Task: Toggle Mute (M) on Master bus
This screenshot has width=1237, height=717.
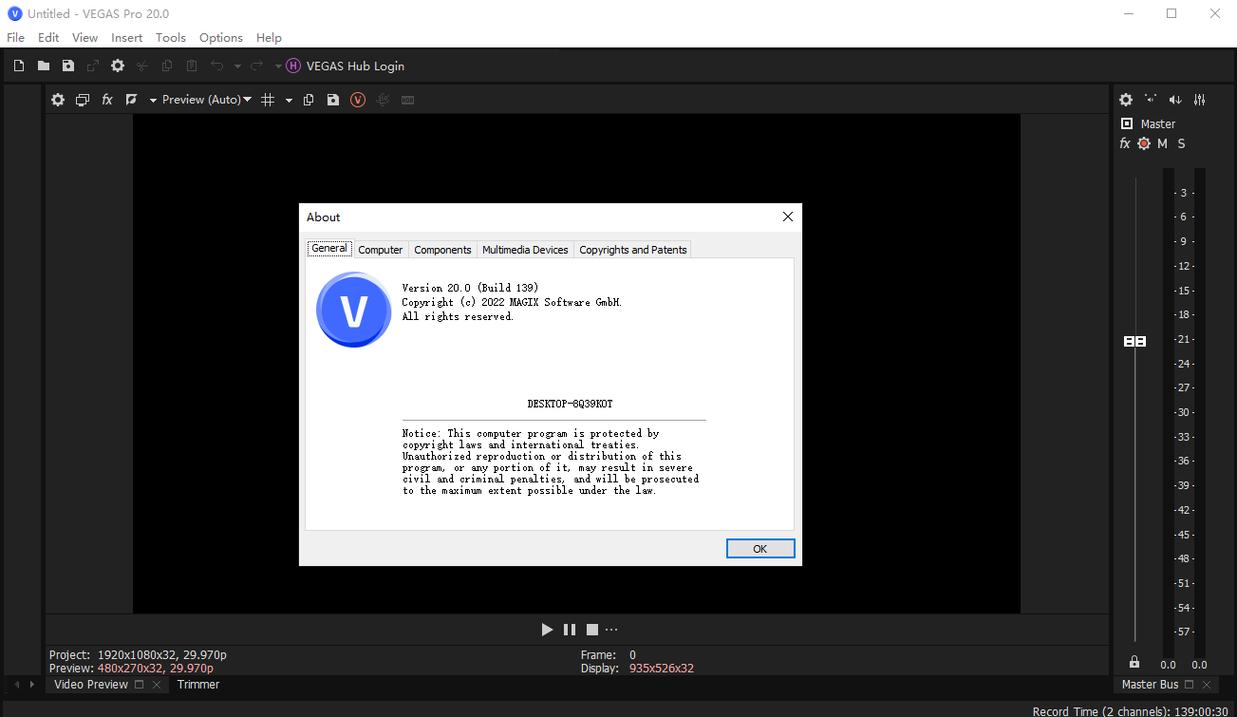Action: coord(1162,144)
